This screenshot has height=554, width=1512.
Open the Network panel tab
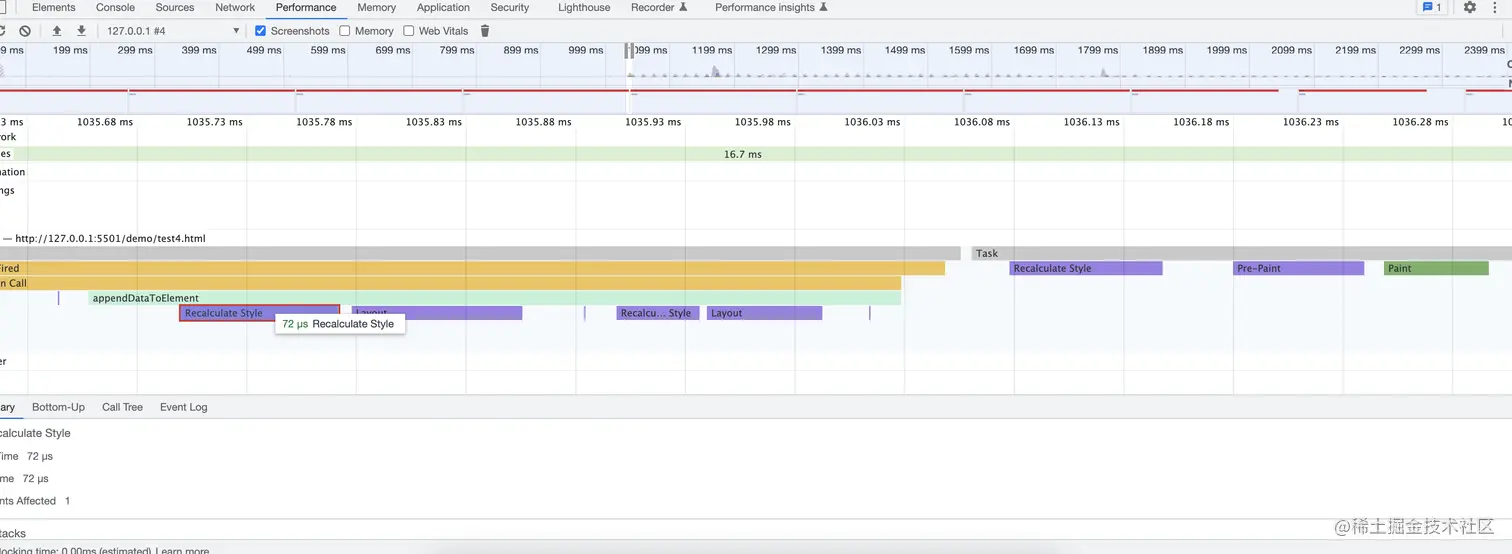[x=235, y=7]
